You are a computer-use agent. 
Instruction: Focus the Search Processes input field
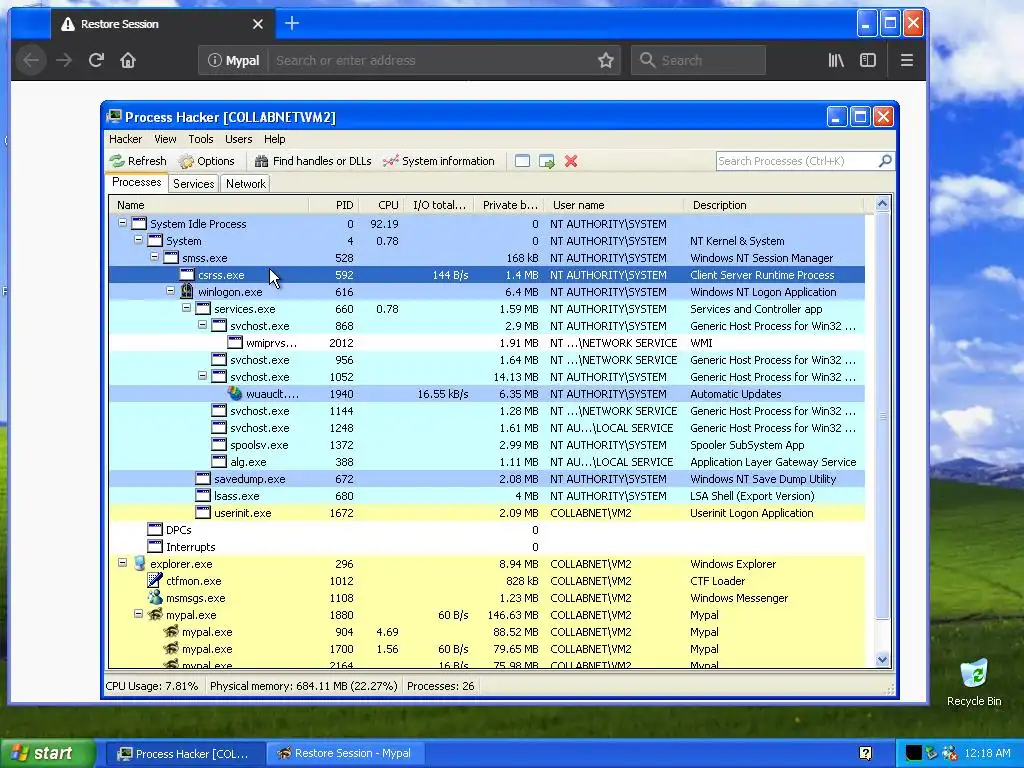797,161
